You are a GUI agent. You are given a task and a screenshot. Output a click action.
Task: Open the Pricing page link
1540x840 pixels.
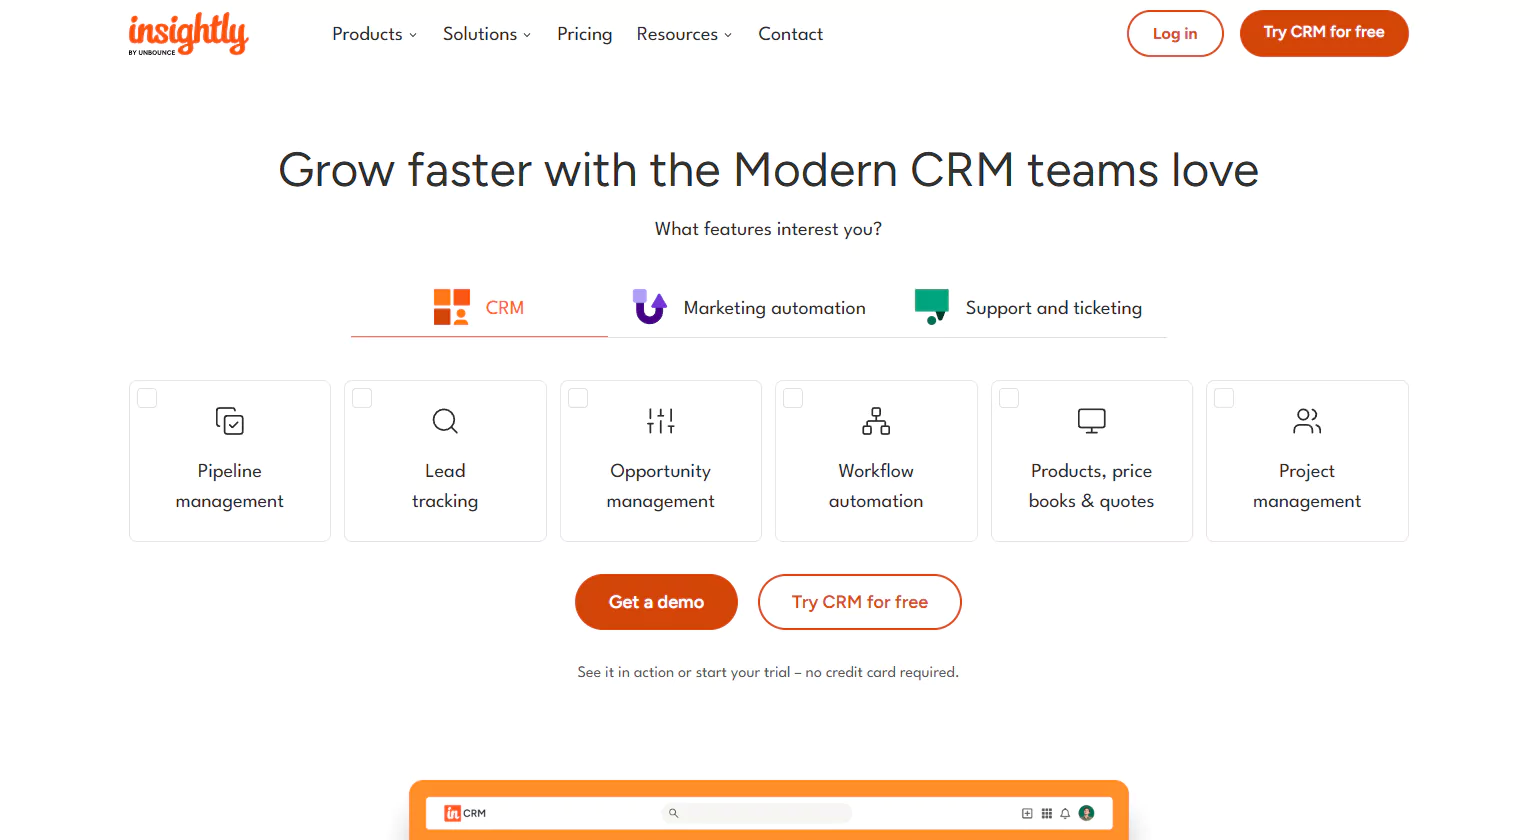click(x=584, y=34)
